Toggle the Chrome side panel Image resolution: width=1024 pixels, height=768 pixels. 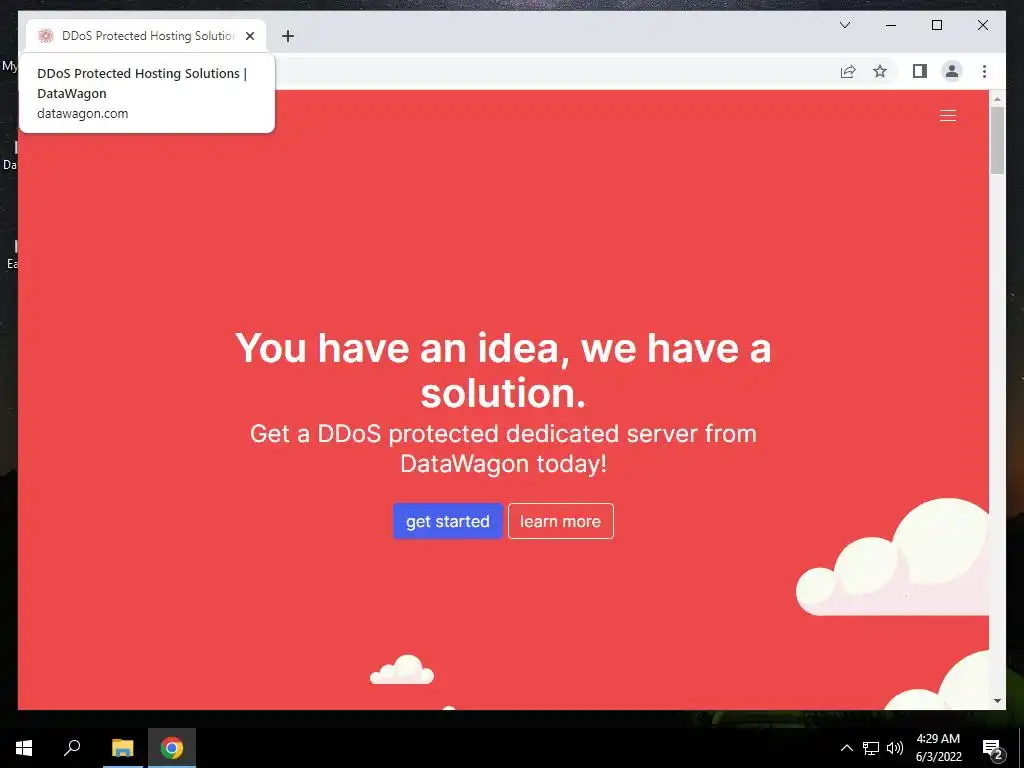tap(920, 71)
